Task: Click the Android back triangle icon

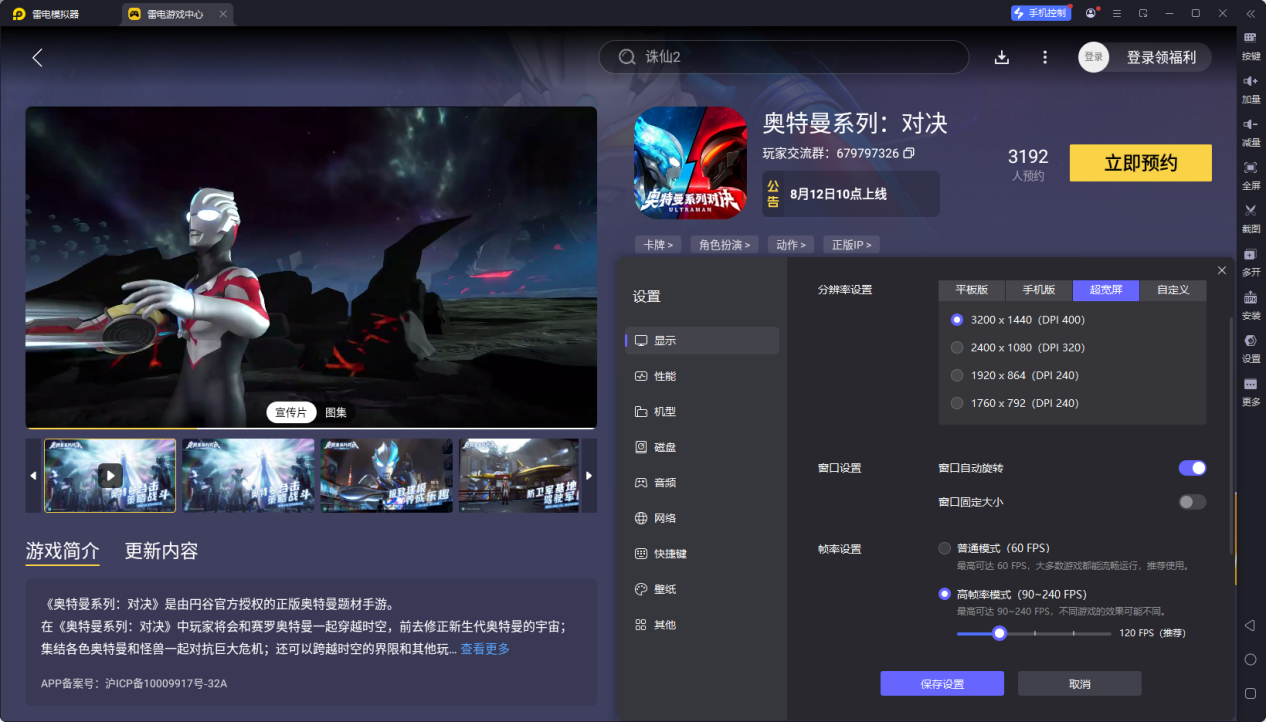Action: 1250,625
